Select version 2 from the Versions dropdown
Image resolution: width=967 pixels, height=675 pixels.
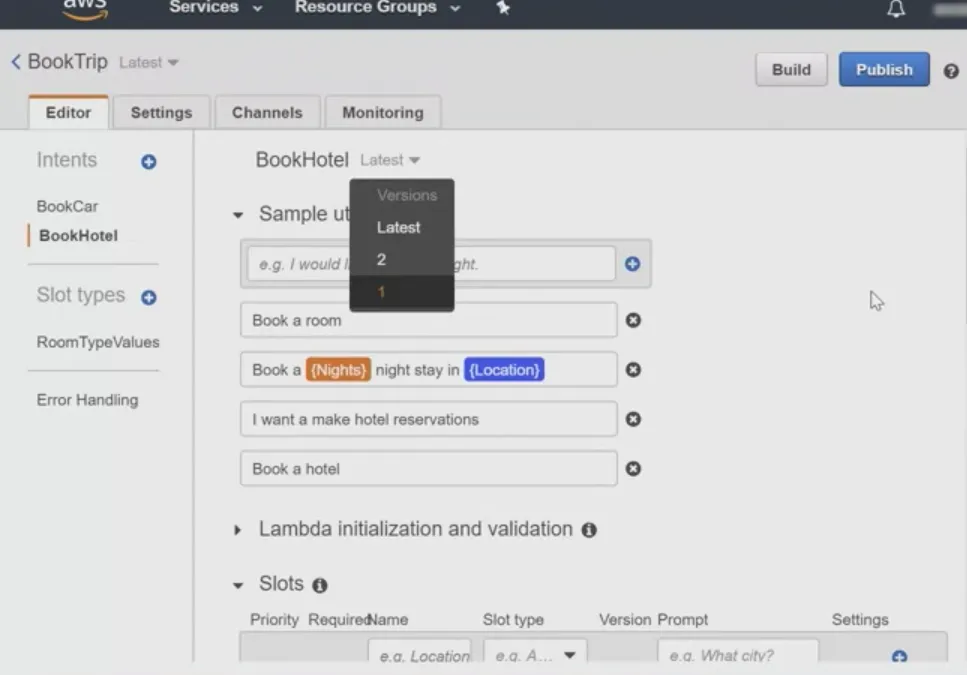[382, 259]
